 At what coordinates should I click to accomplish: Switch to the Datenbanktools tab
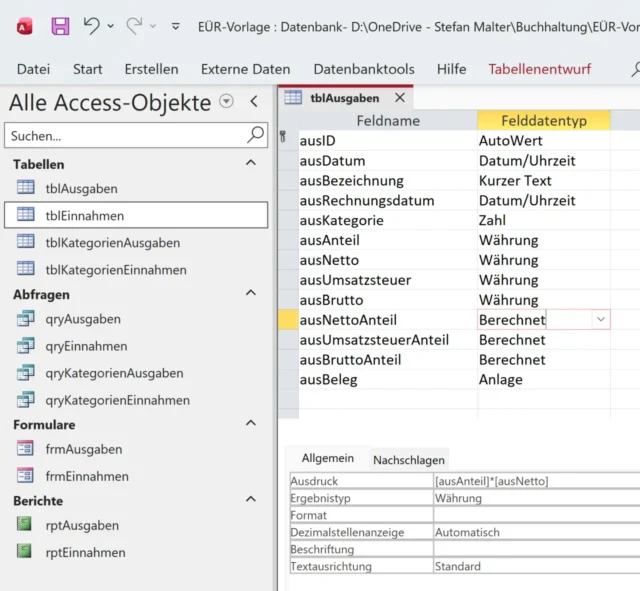point(364,69)
